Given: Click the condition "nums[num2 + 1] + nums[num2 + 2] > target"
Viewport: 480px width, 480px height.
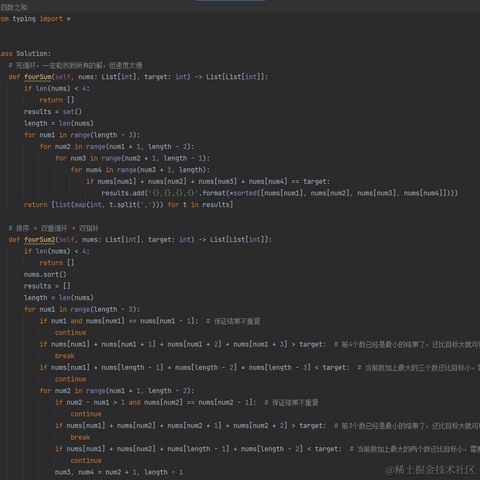Looking at the screenshot, I should click(246, 426).
